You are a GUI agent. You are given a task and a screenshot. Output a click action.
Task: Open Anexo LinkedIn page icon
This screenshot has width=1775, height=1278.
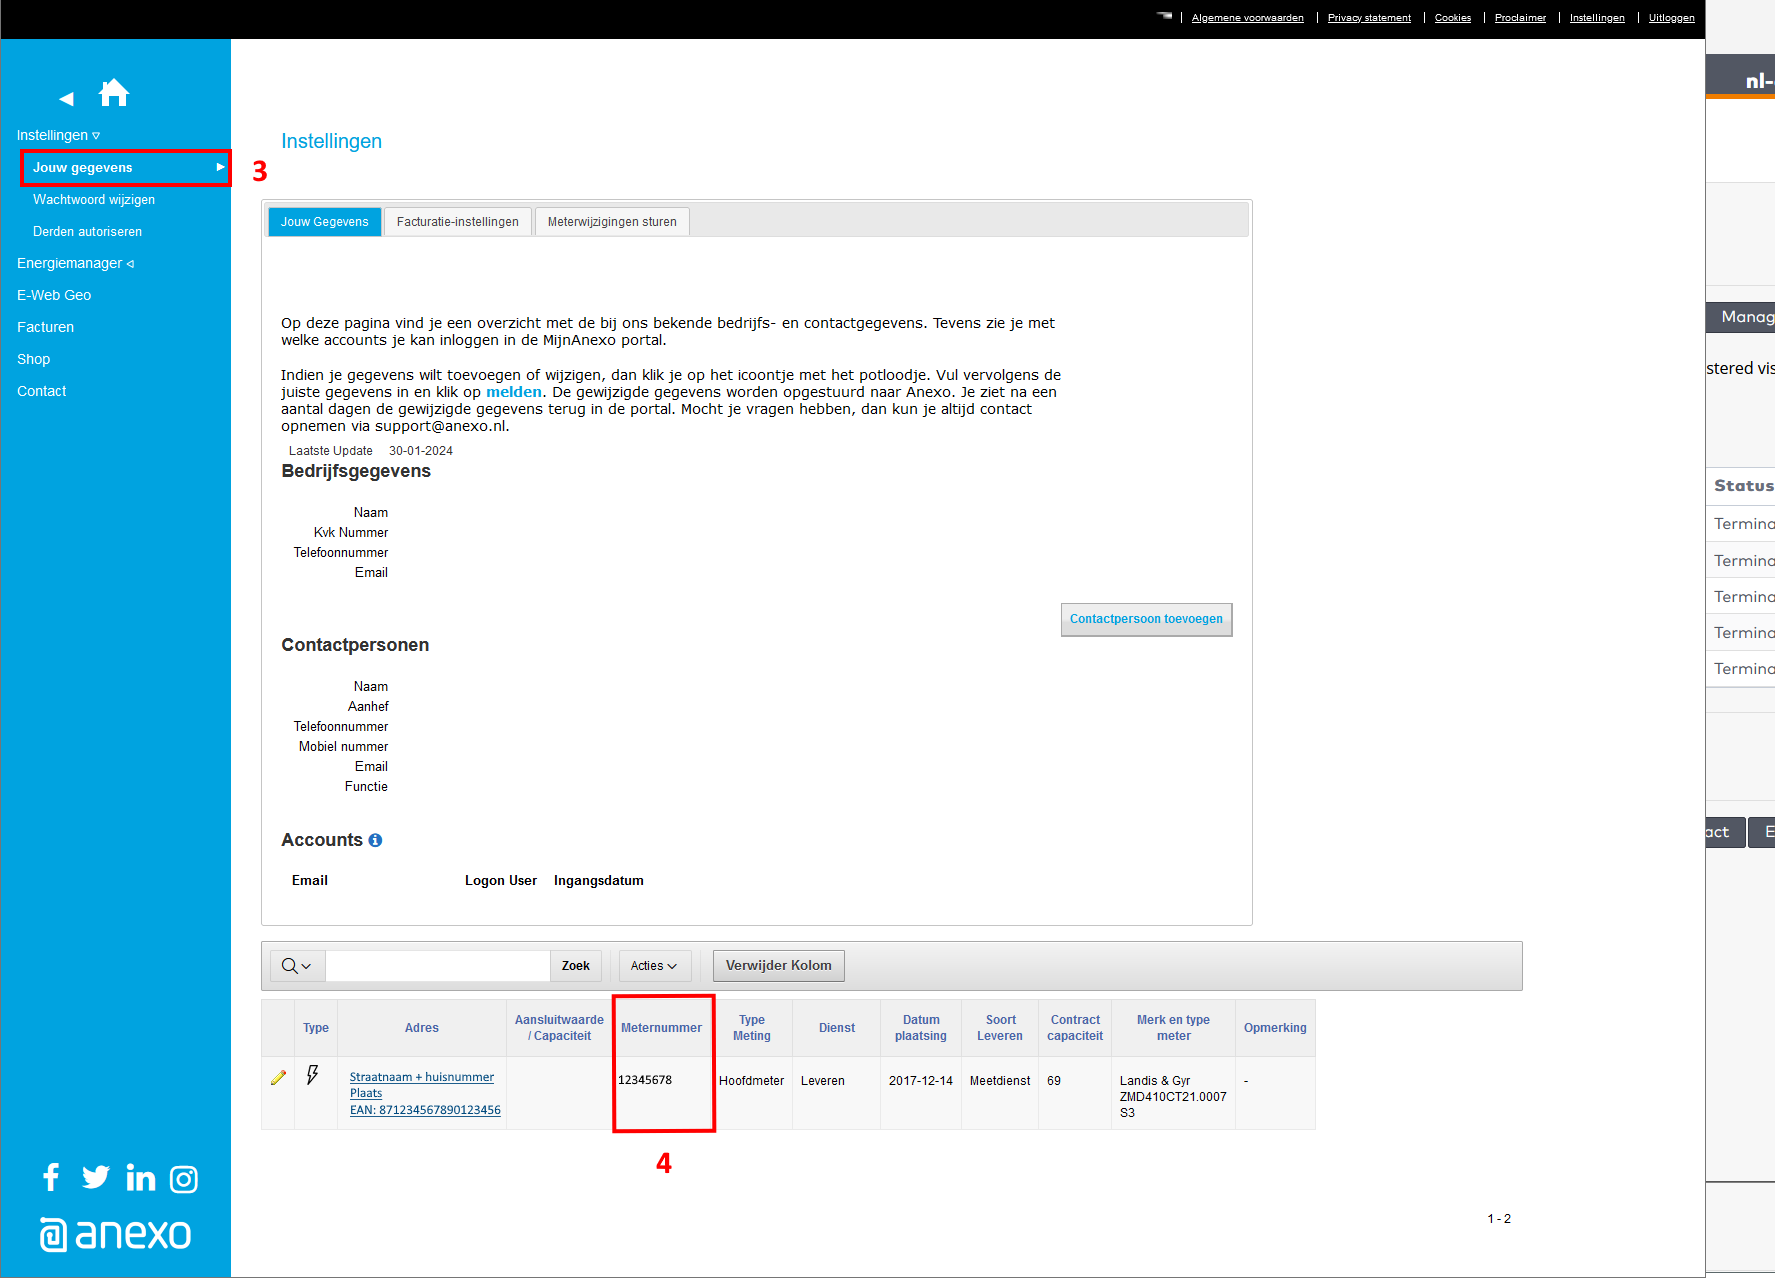[141, 1178]
